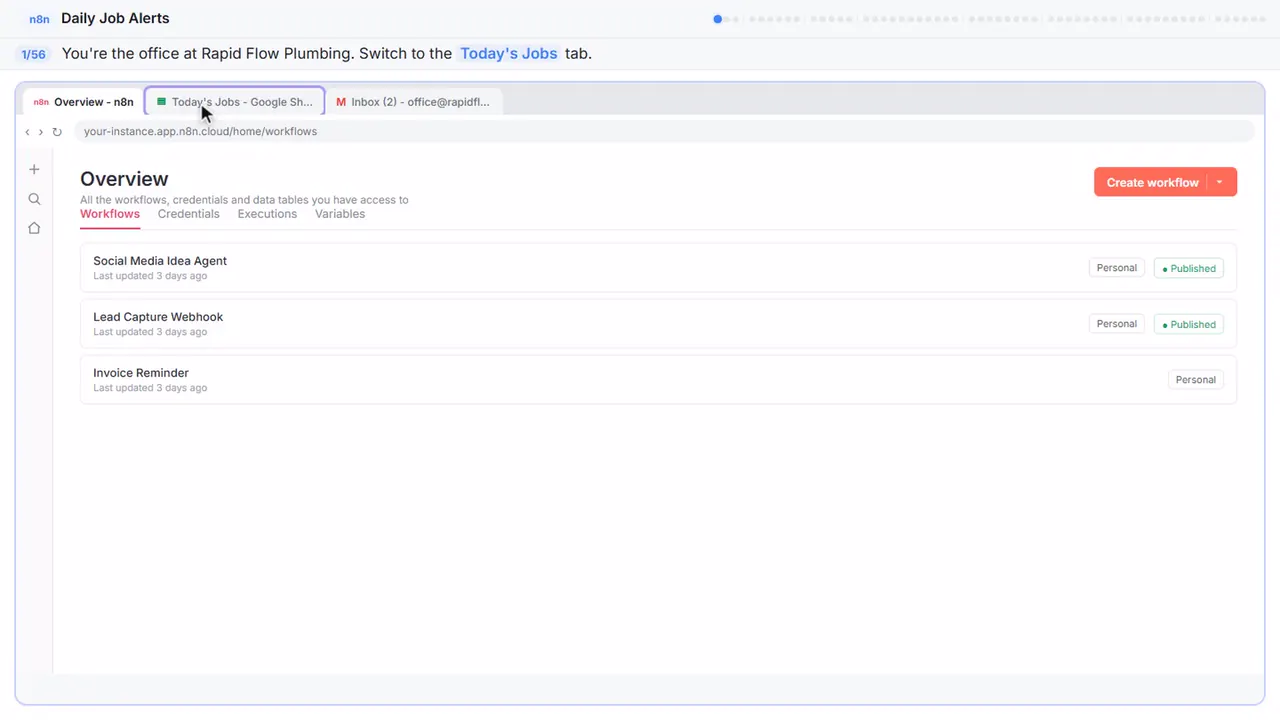Image resolution: width=1280 pixels, height=720 pixels.
Task: Open the Credentials tab
Action: tap(188, 214)
